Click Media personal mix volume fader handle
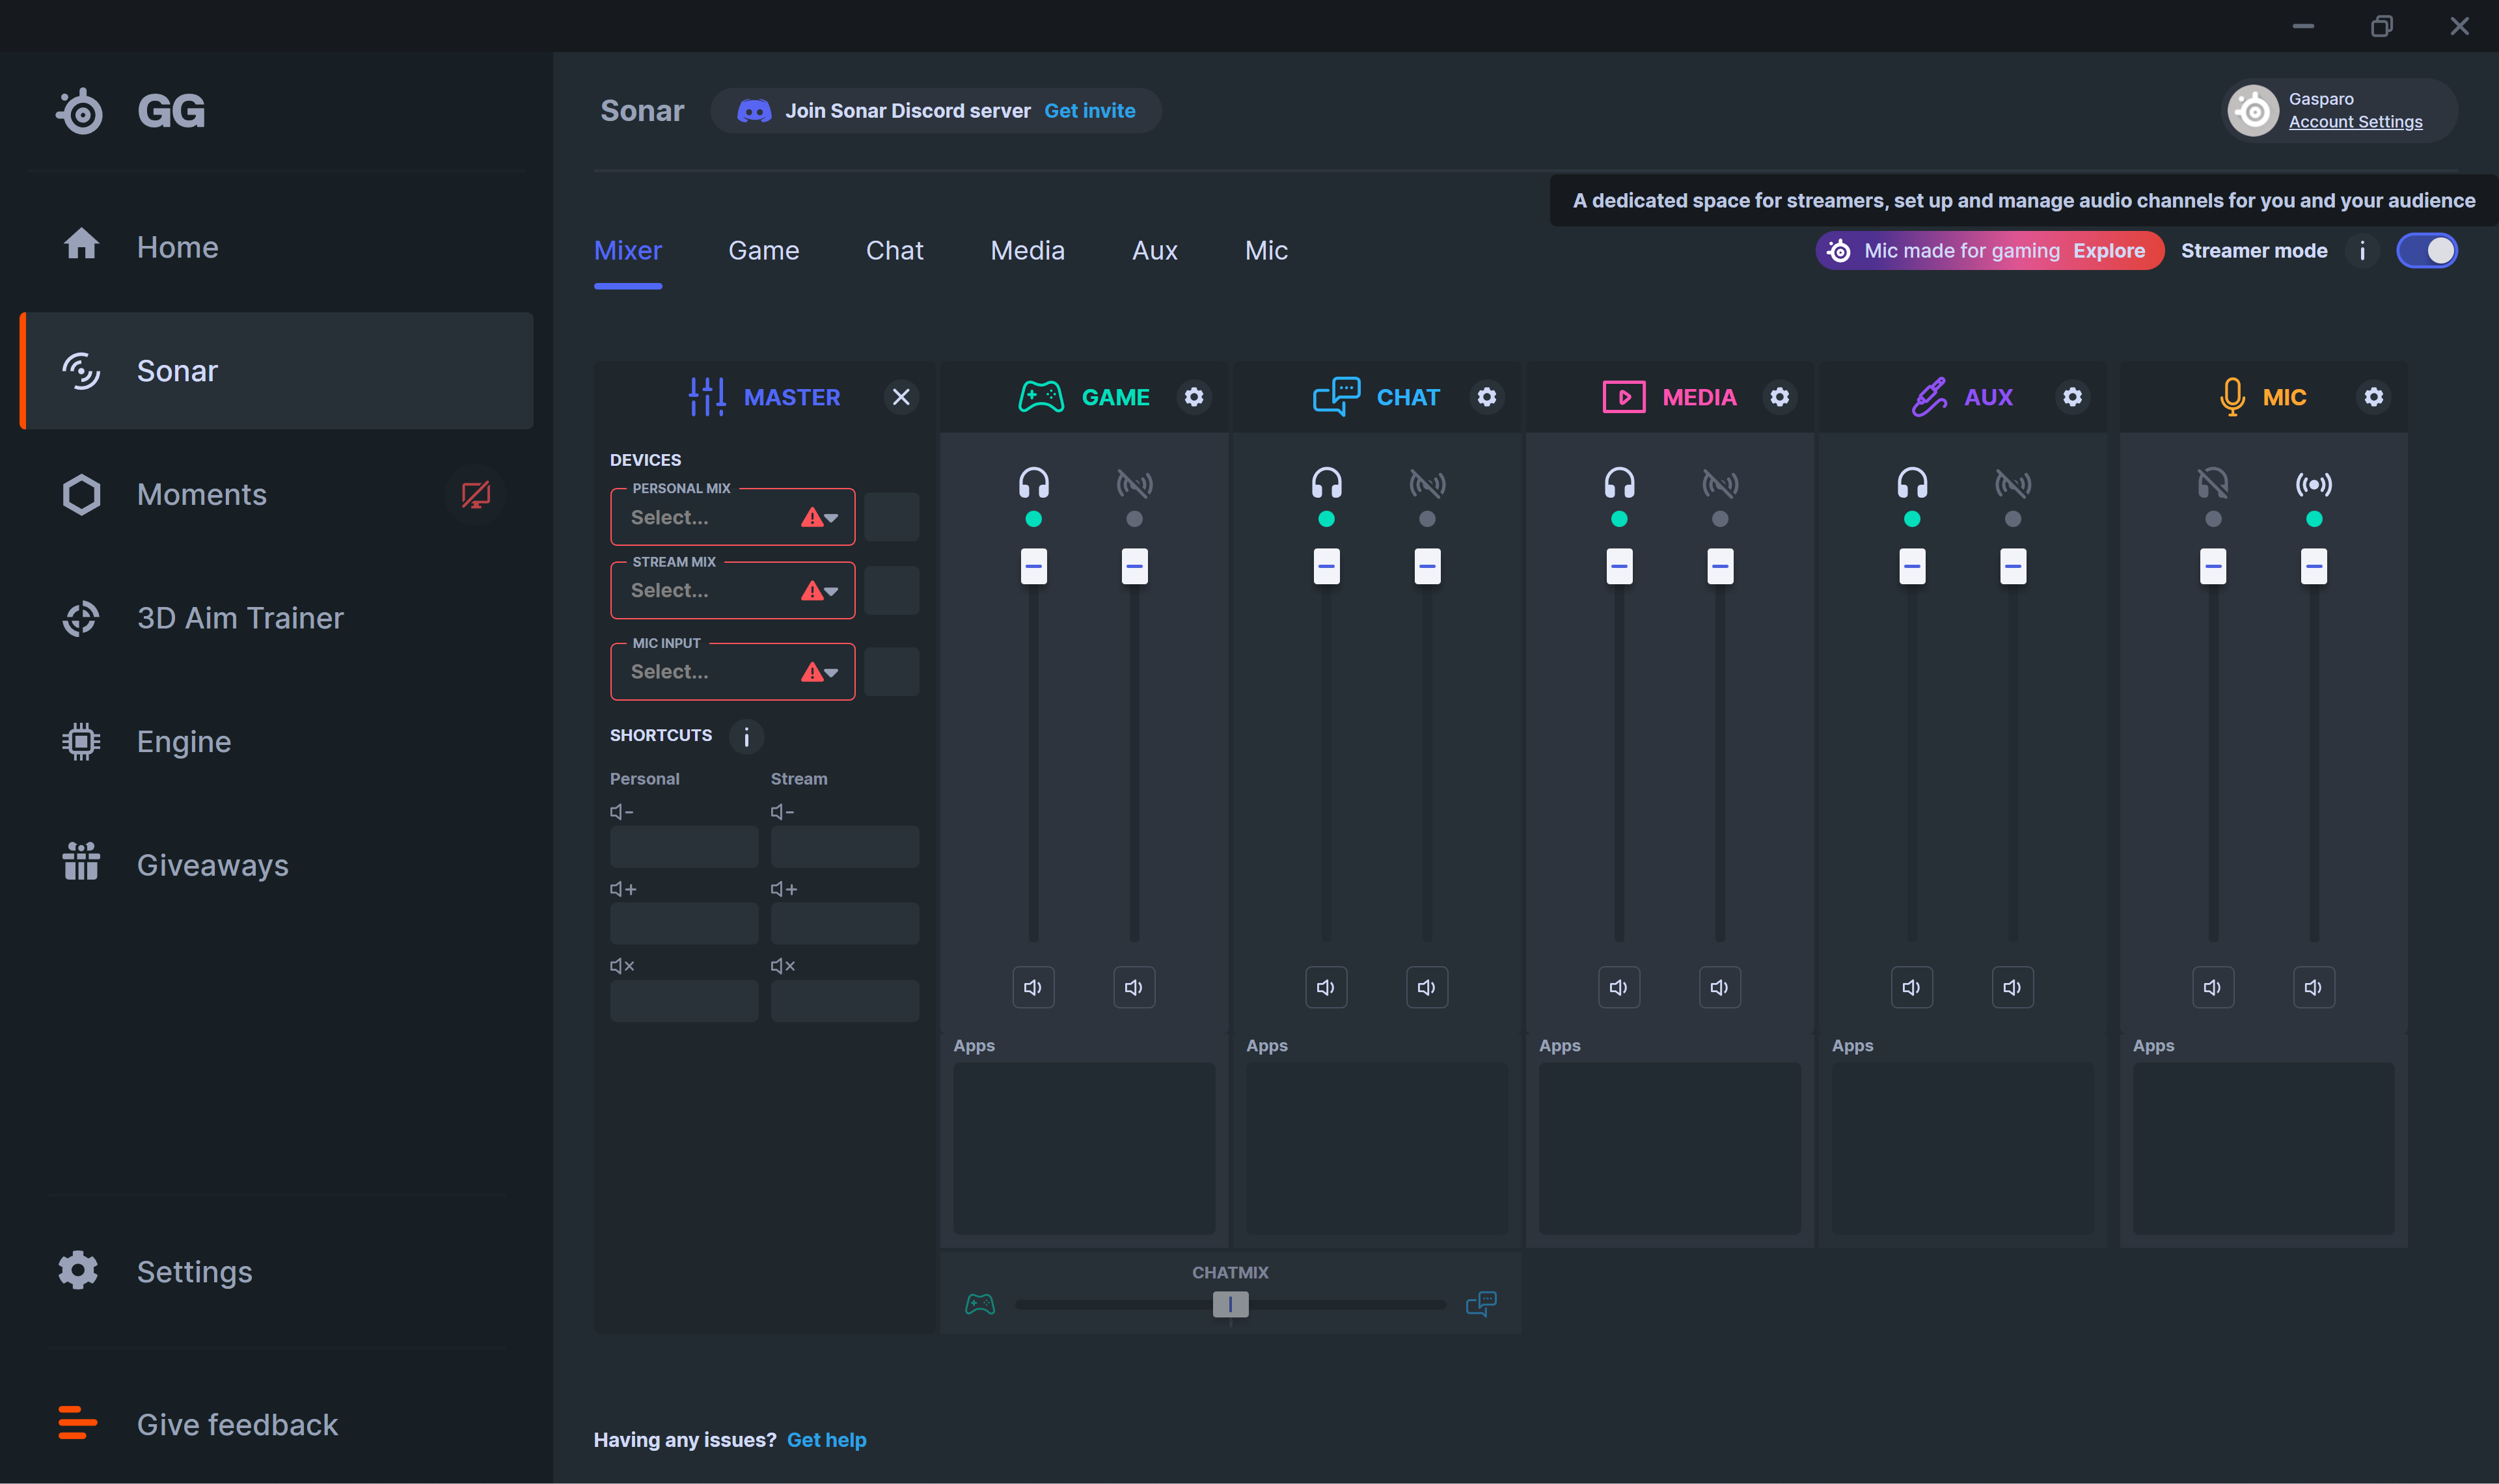Viewport: 2499px width, 1484px height. (1620, 566)
